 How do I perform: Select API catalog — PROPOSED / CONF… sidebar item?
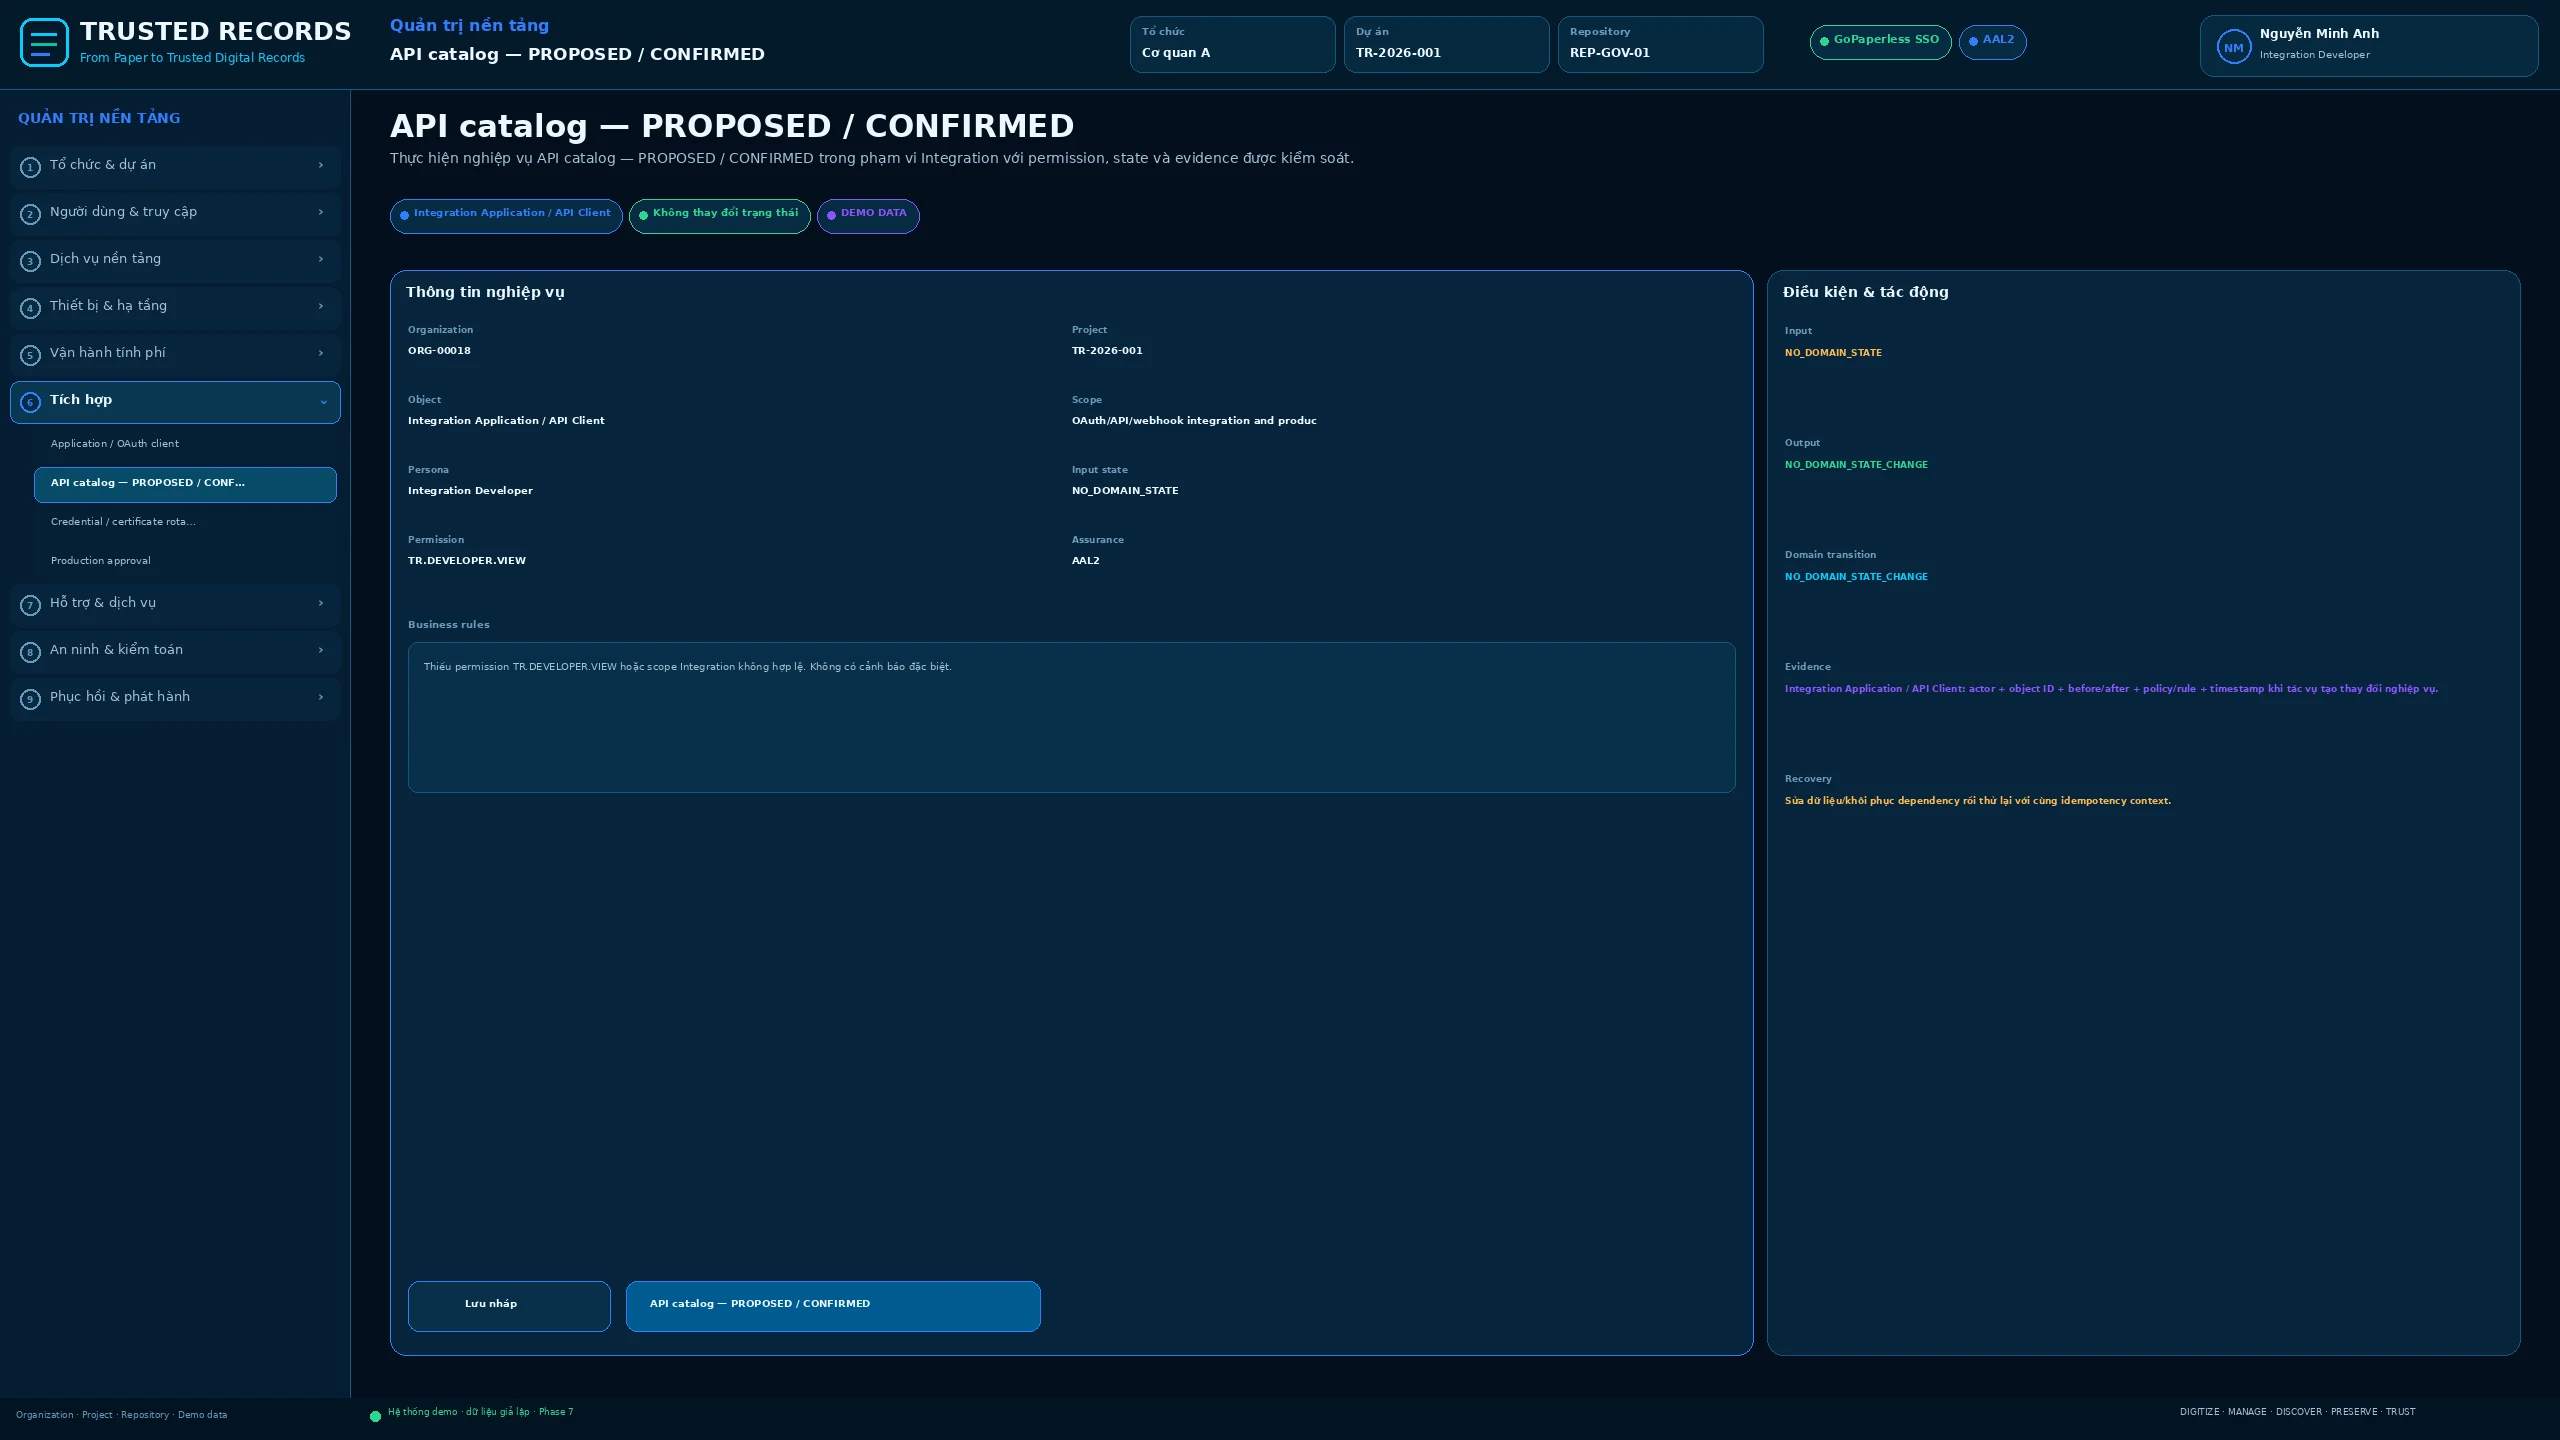tap(185, 484)
